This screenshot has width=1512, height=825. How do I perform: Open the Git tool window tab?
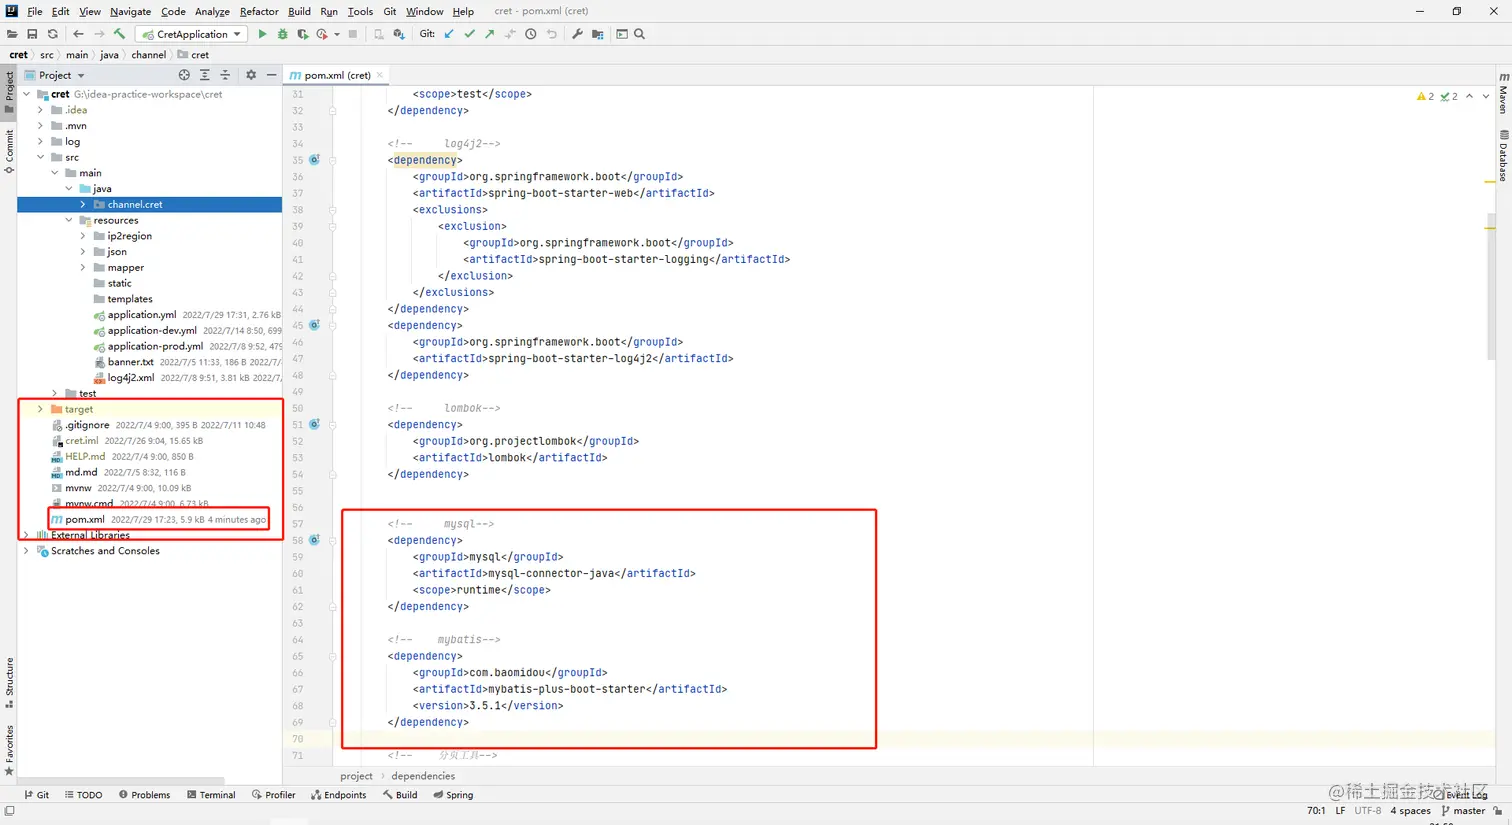(x=37, y=795)
